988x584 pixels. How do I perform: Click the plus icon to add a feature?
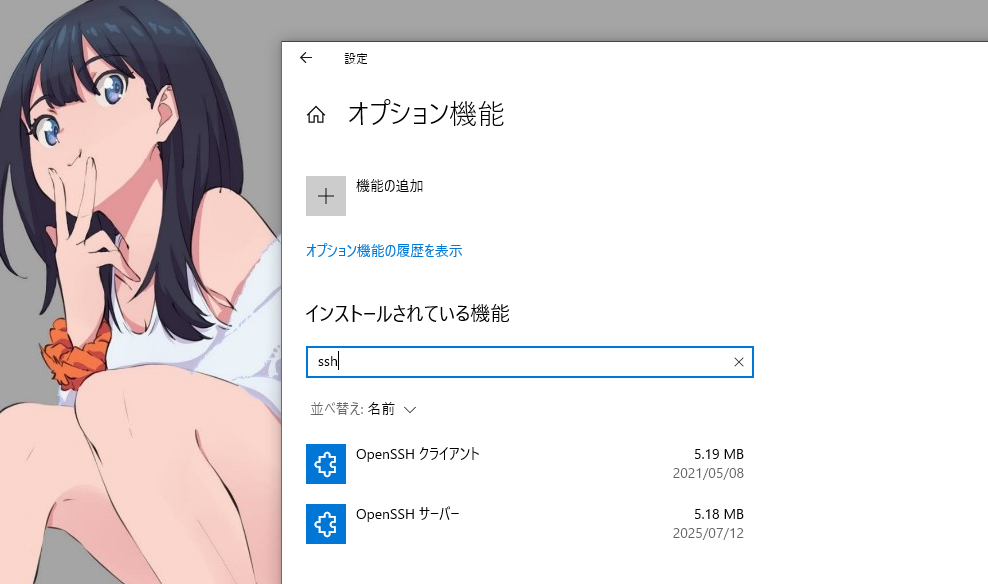pos(326,196)
